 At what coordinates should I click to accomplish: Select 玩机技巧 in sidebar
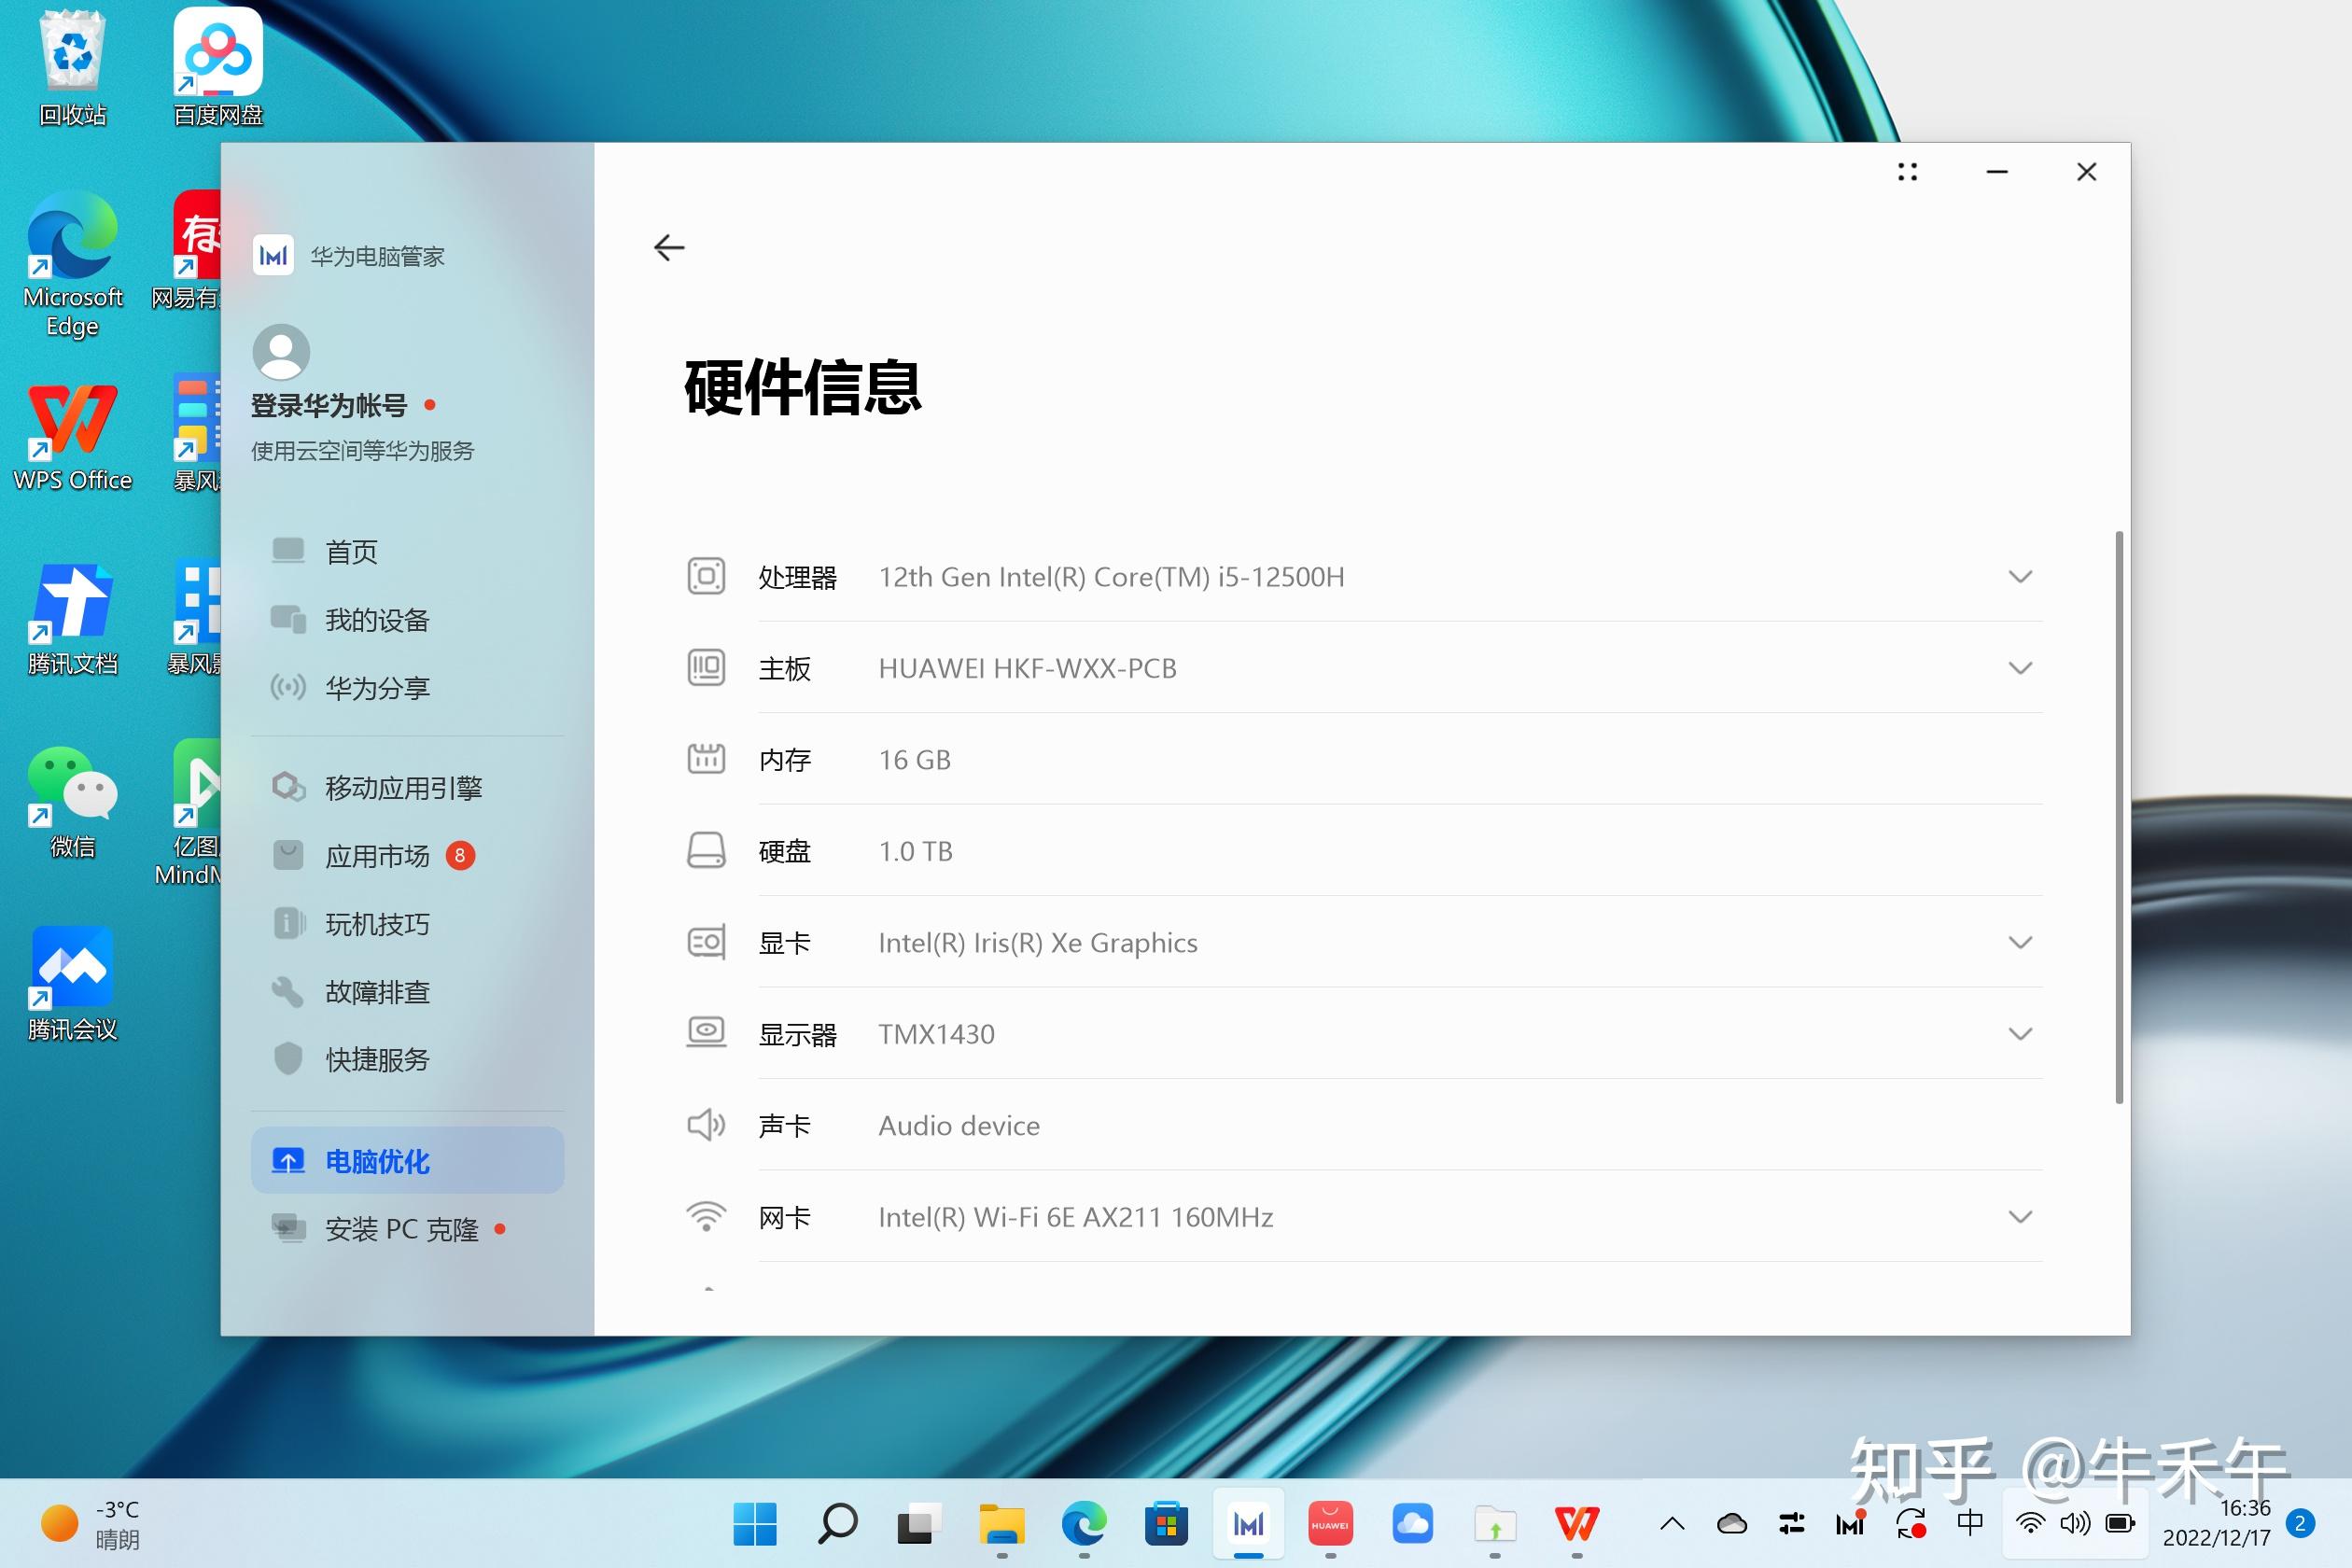point(407,924)
